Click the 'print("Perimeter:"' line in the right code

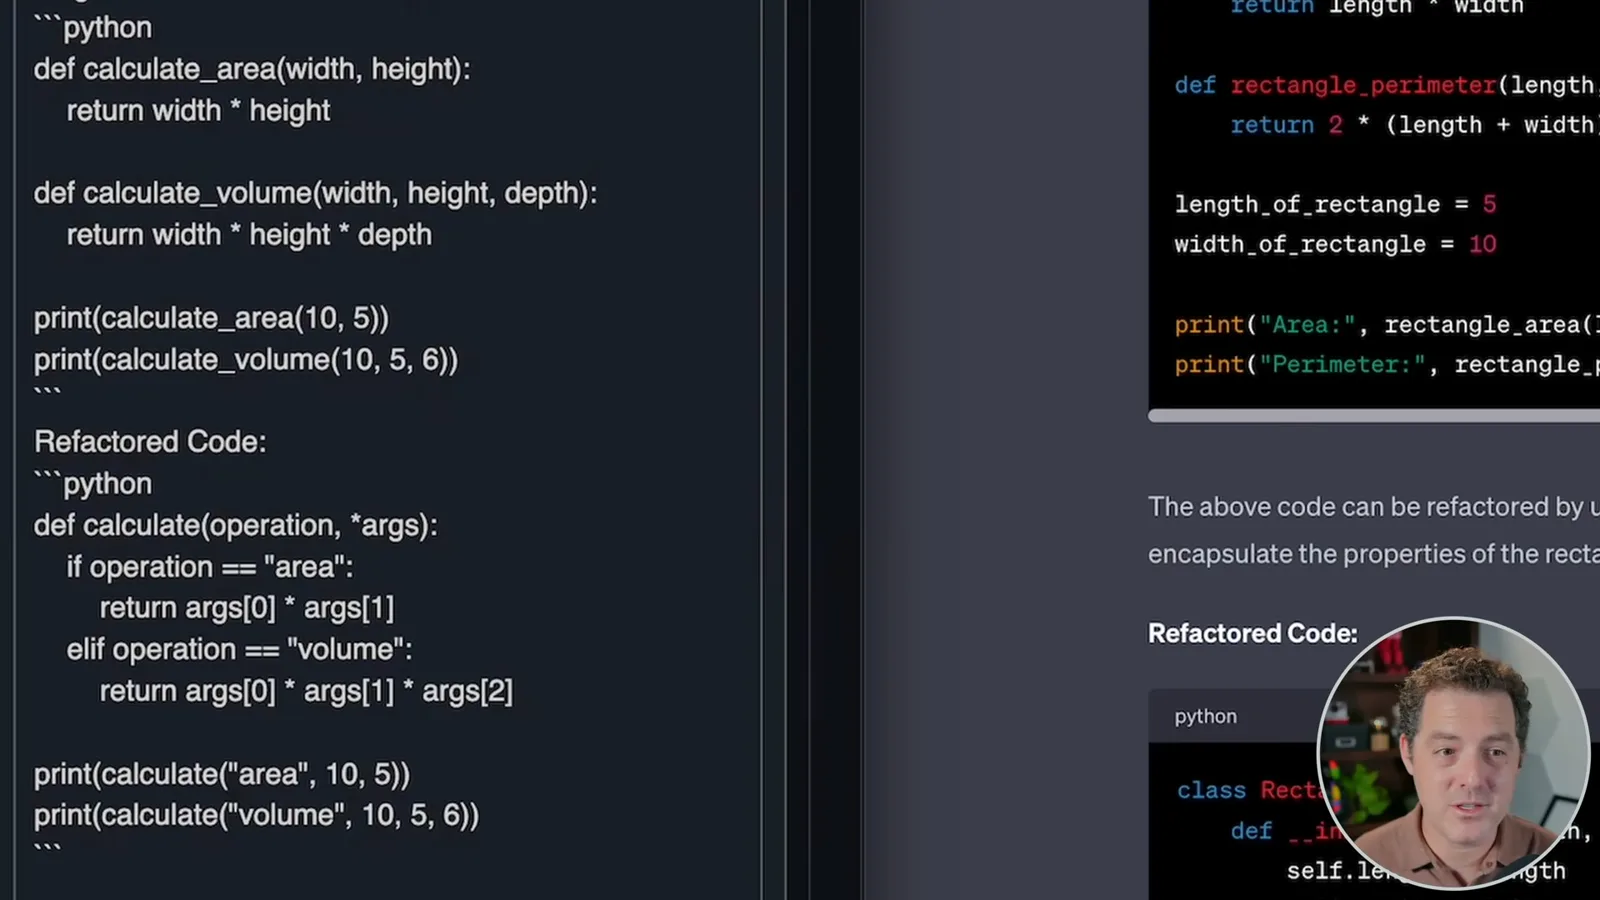pos(1387,364)
